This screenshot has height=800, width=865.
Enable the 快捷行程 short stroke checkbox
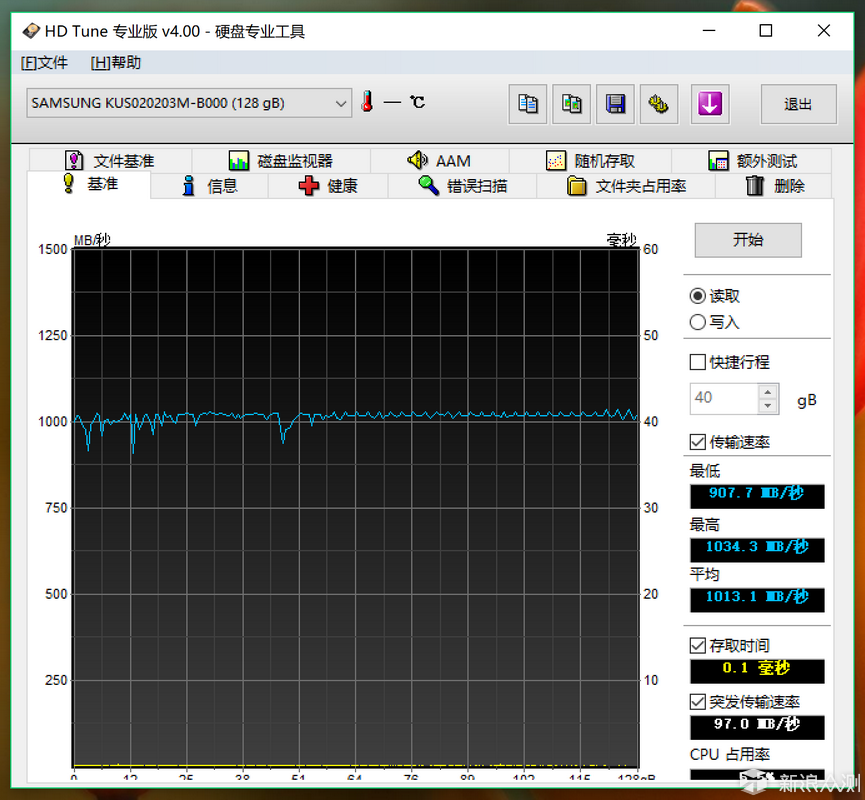point(698,362)
